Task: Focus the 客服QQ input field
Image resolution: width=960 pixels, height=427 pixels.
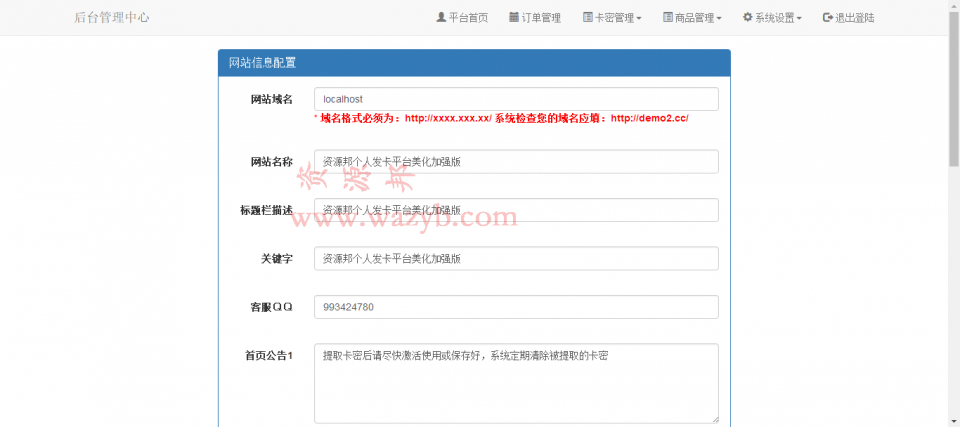Action: [x=516, y=307]
